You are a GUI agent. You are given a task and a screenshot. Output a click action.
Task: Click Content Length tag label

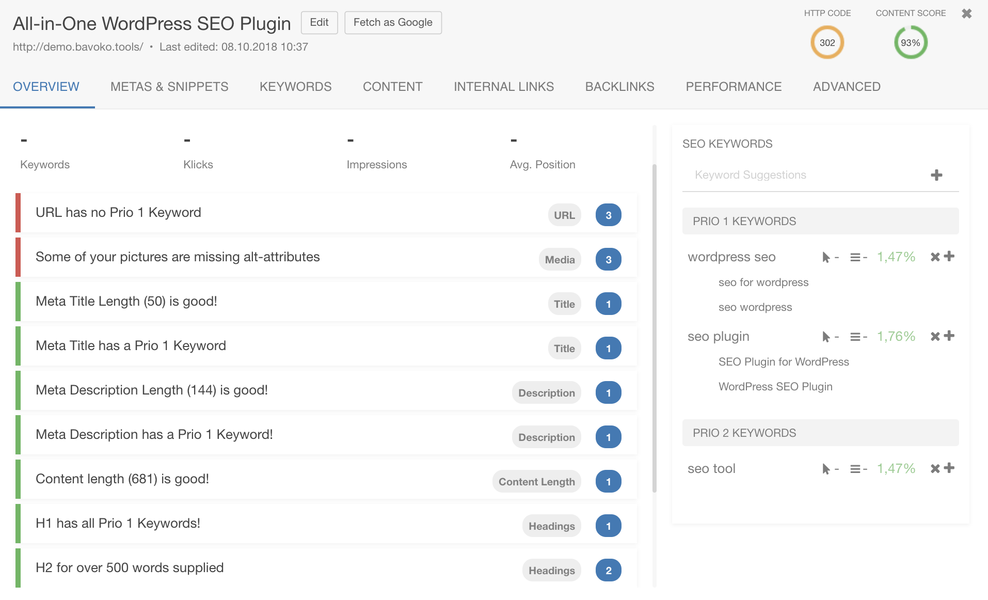[536, 482]
